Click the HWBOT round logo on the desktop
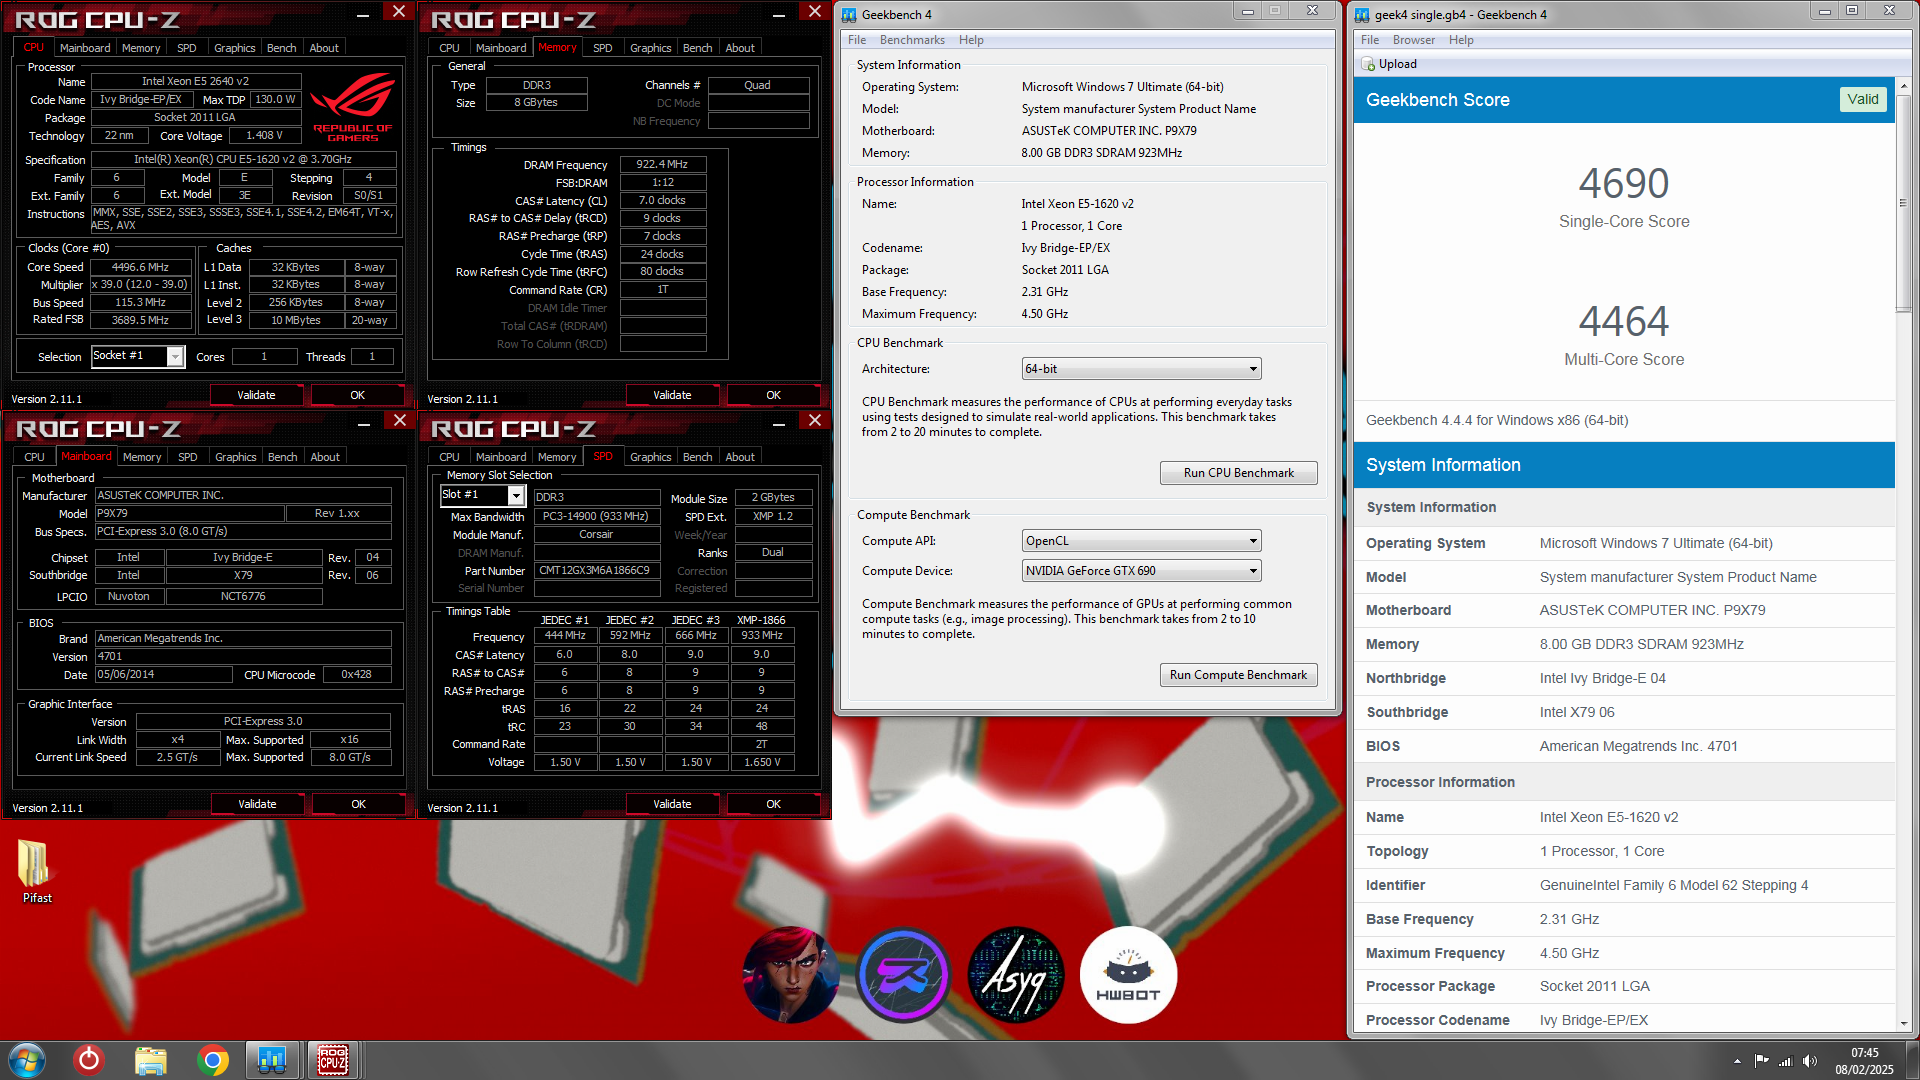Image resolution: width=1920 pixels, height=1080 pixels. 1128,975
